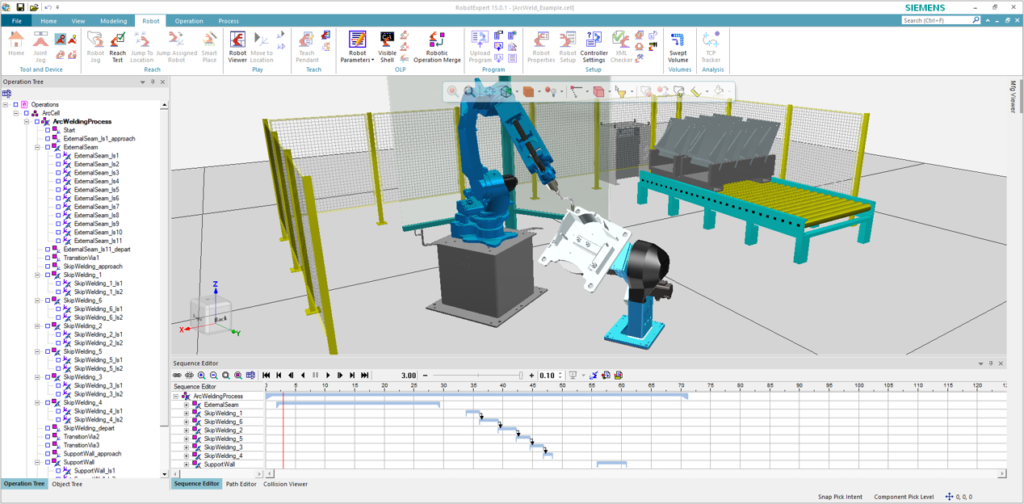Play the simulation forward
The height and width of the screenshot is (504, 1024).
328,375
